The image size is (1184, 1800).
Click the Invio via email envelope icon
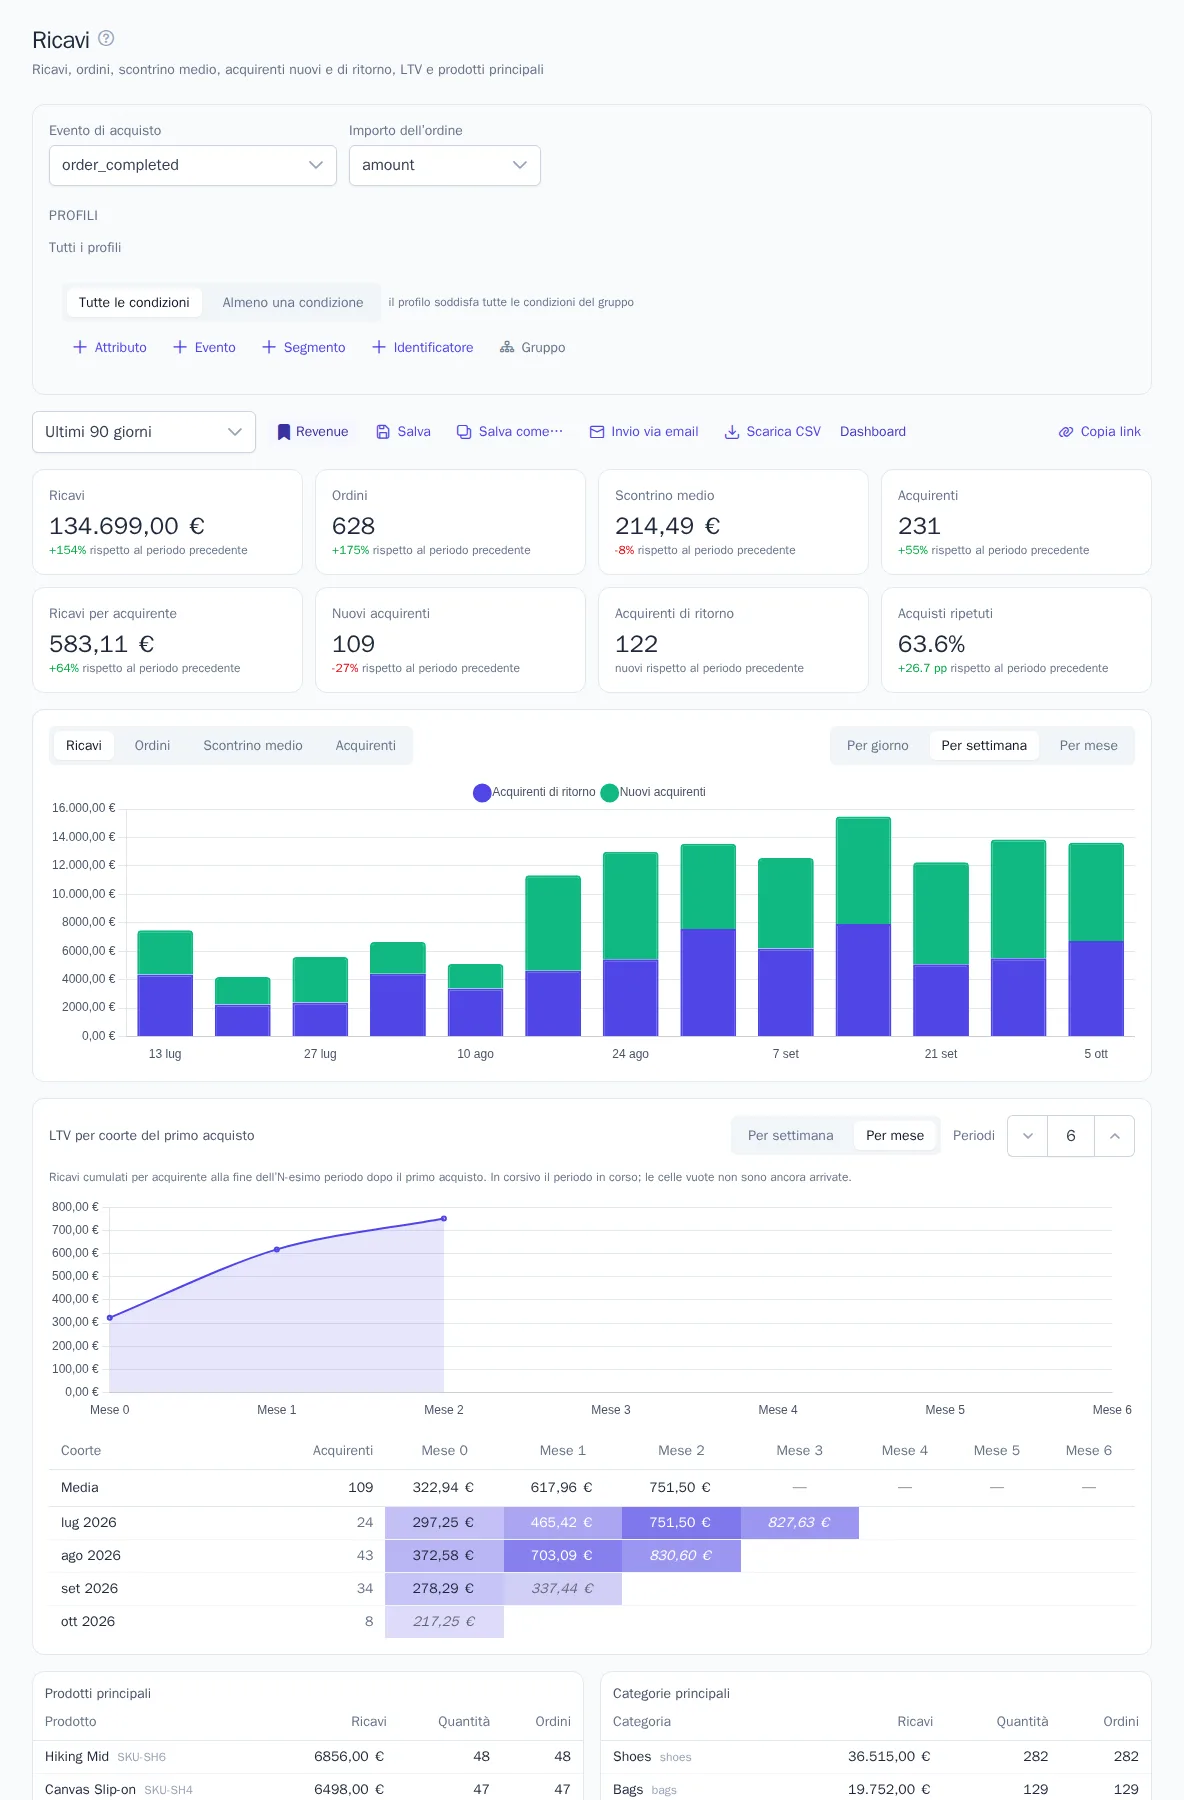(x=597, y=432)
